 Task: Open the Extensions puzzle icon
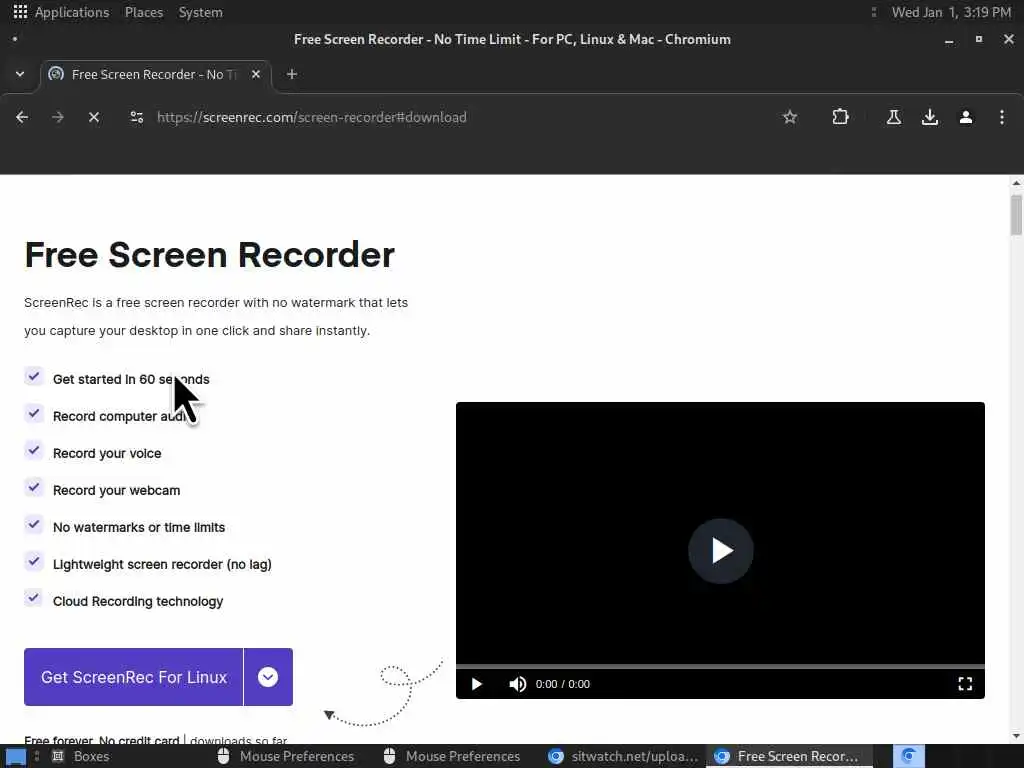840,118
